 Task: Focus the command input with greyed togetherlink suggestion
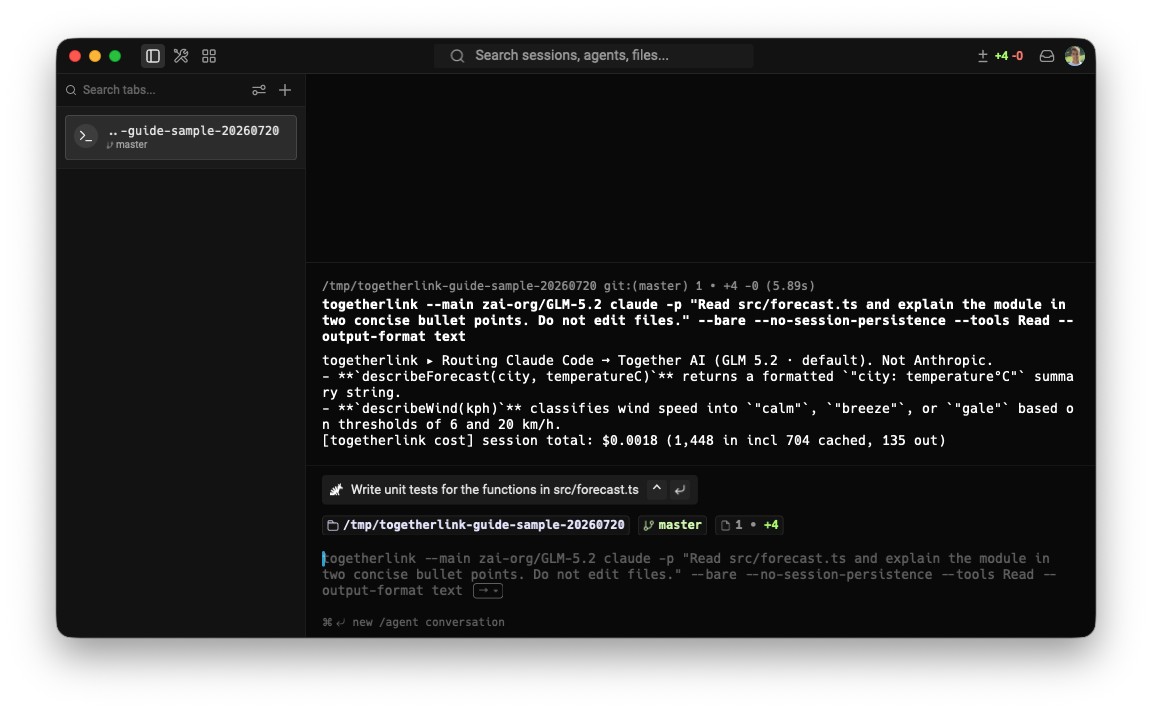[689, 575]
